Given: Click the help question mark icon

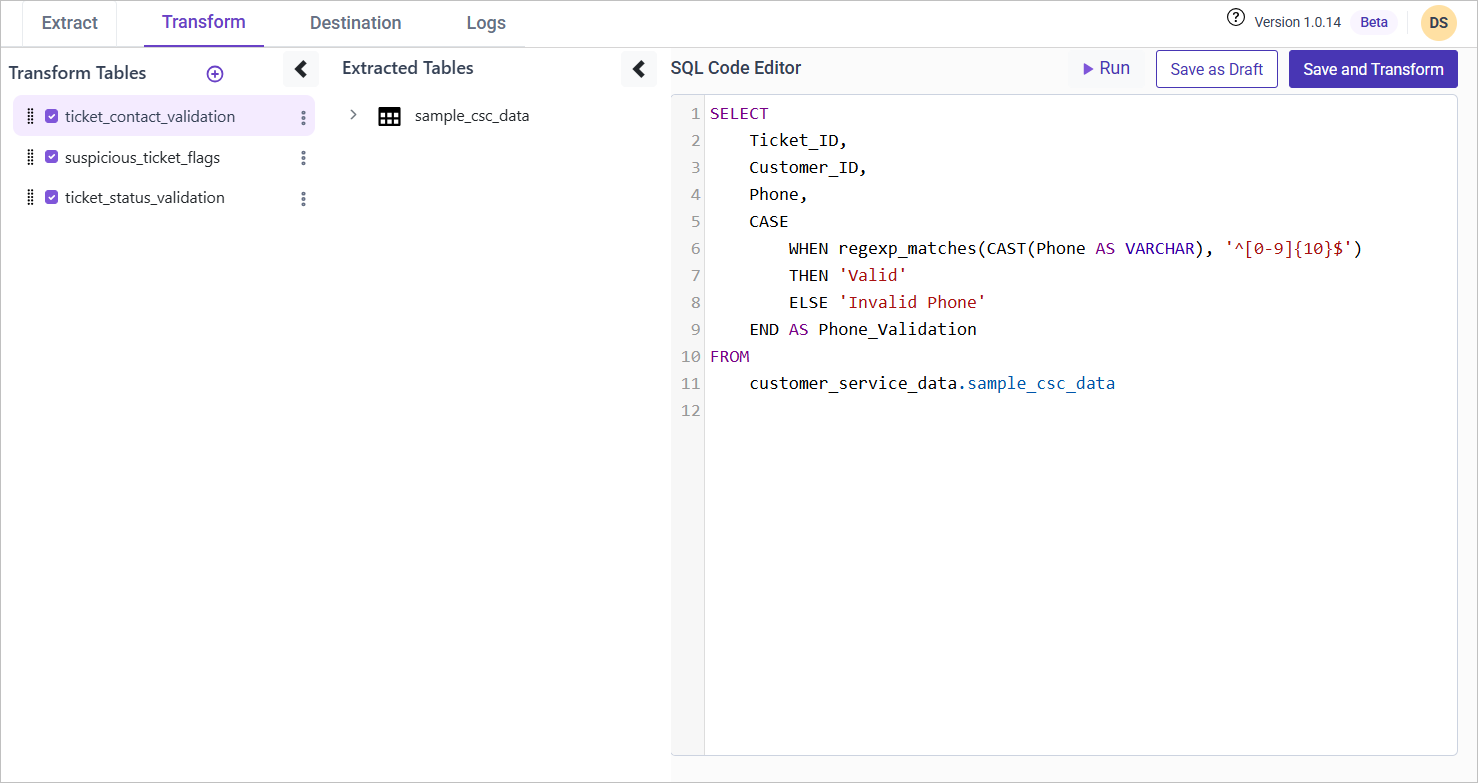Looking at the screenshot, I should tap(1236, 18).
